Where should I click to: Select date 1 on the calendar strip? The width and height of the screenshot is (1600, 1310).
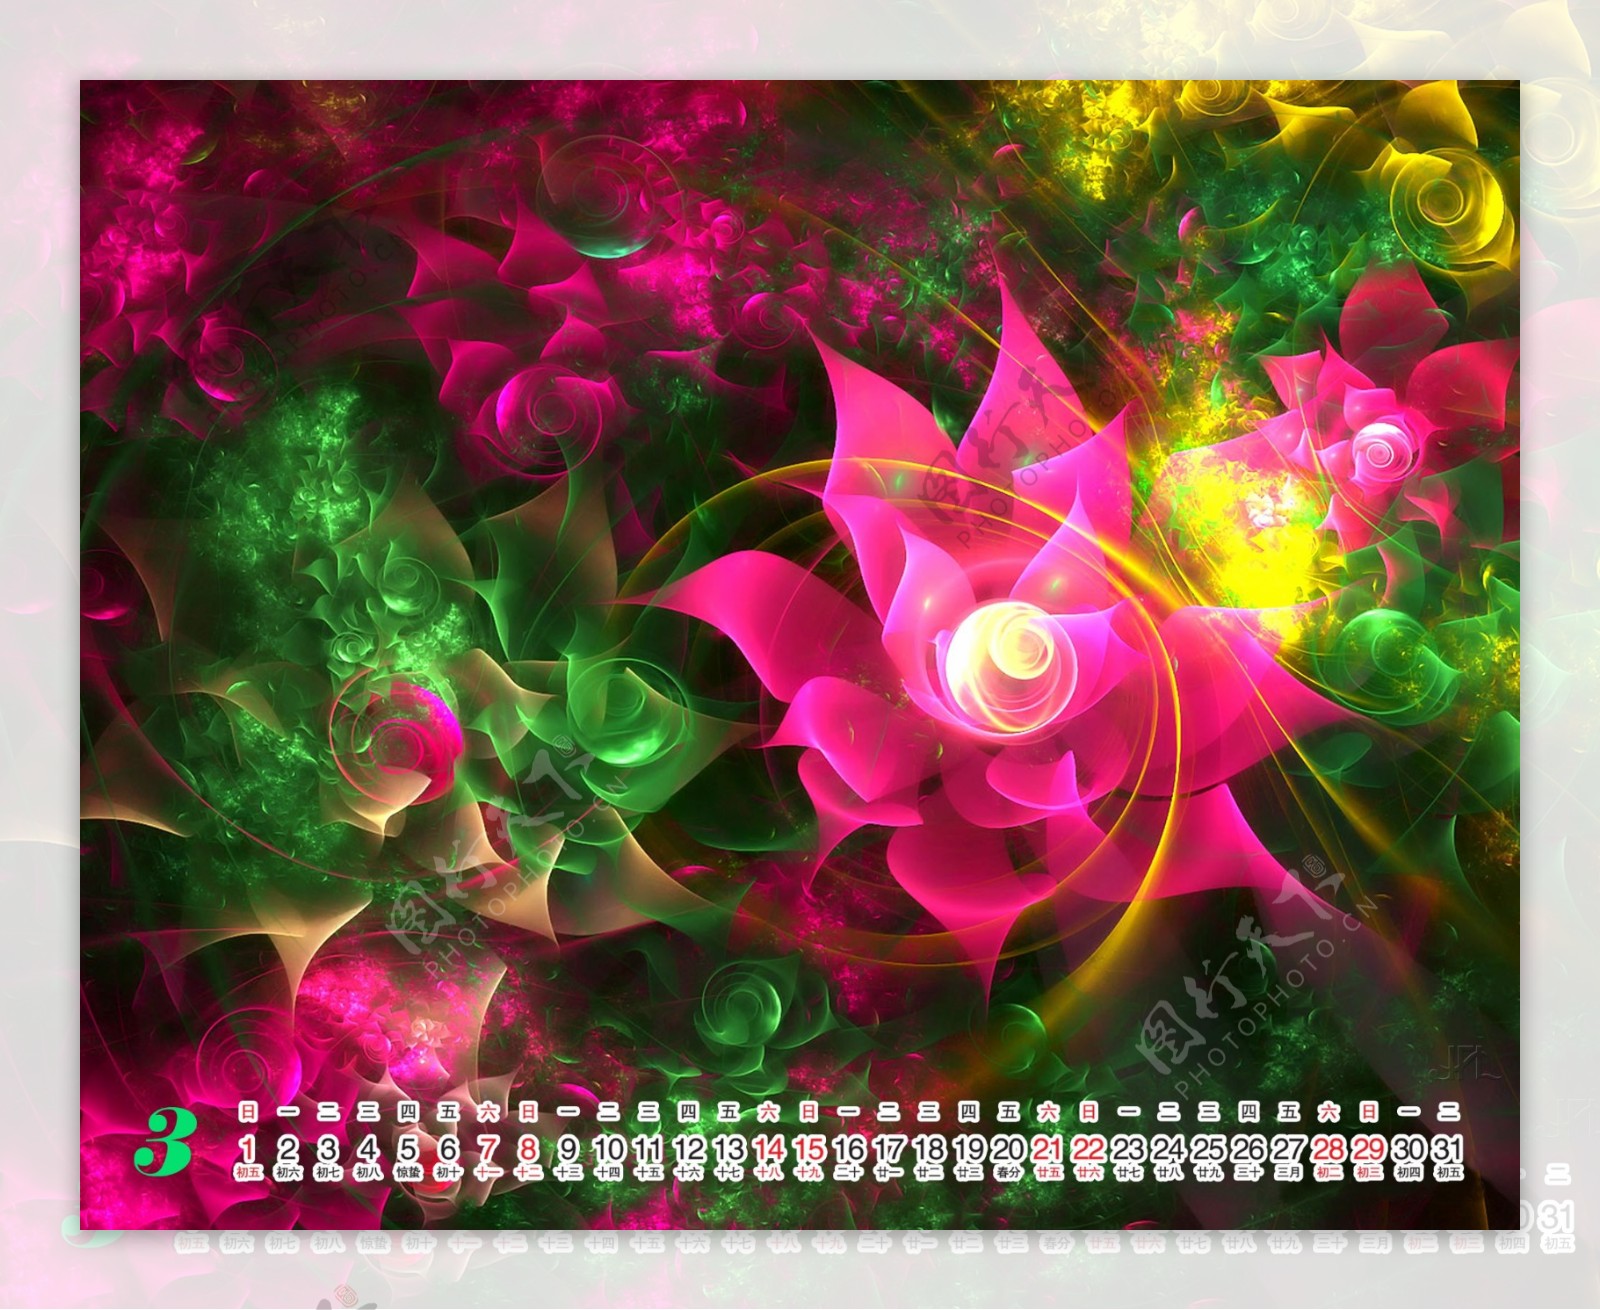click(248, 1148)
